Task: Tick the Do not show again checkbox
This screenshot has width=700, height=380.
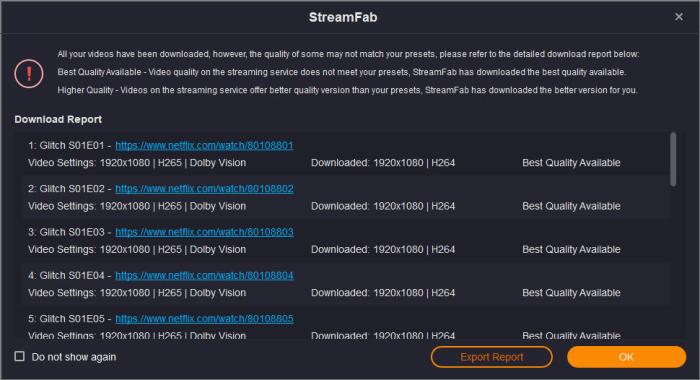Action: coord(20,356)
